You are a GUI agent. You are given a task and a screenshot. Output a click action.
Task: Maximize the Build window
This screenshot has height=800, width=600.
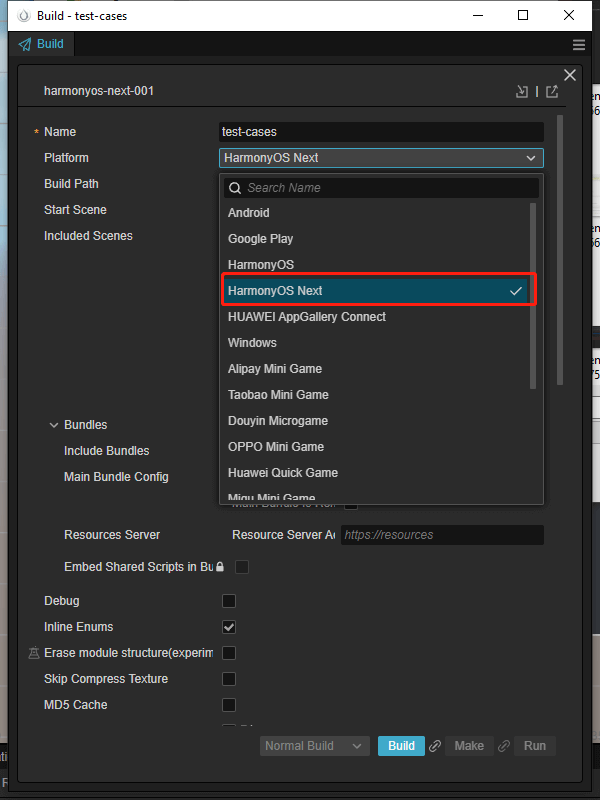523,15
